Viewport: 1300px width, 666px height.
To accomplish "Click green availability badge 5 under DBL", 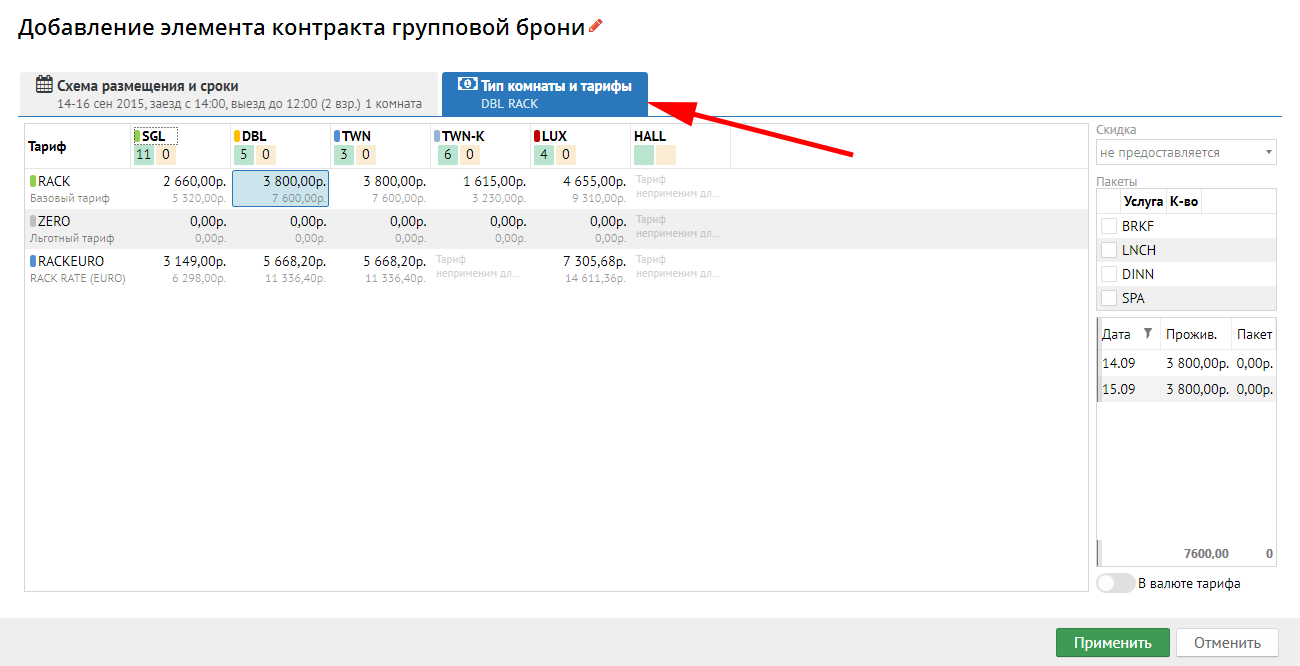I will point(243,154).
